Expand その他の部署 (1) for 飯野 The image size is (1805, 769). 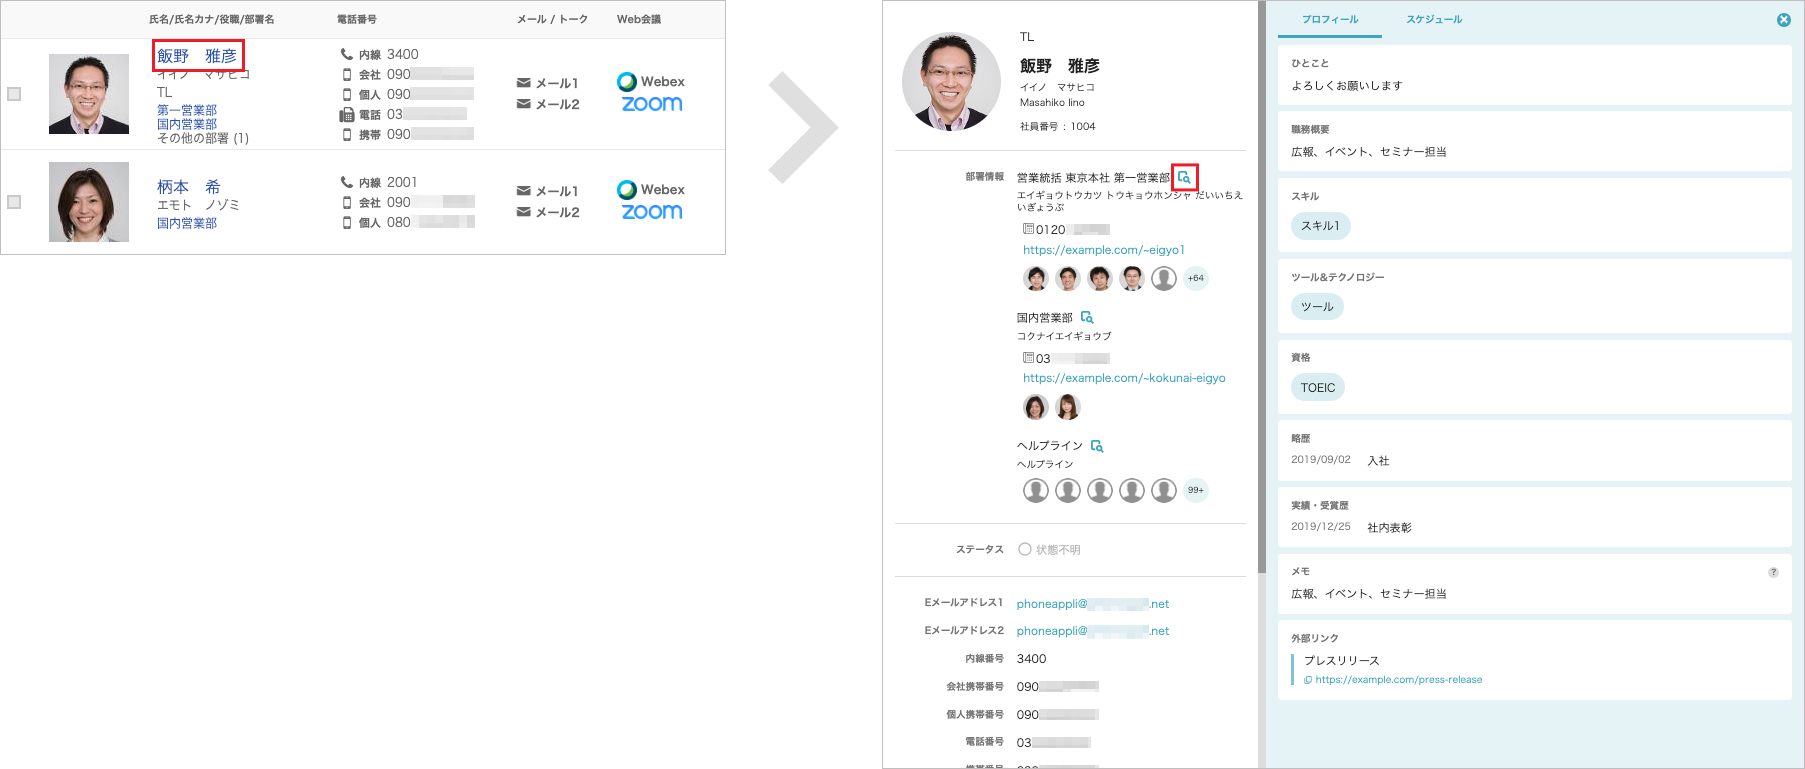(203, 138)
